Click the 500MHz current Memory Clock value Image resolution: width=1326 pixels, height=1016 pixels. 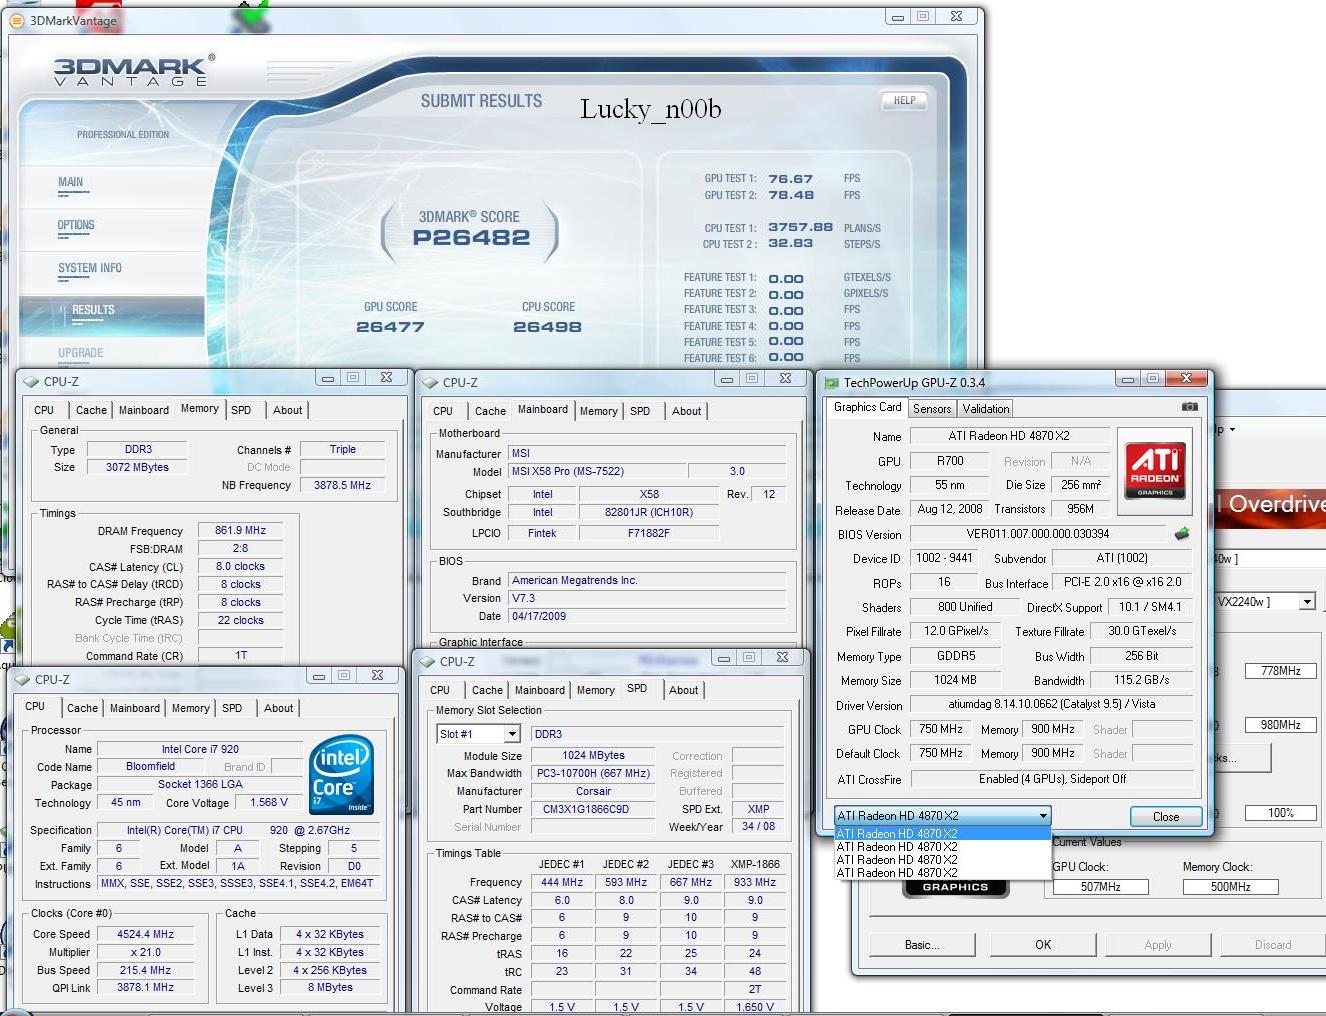click(1231, 887)
